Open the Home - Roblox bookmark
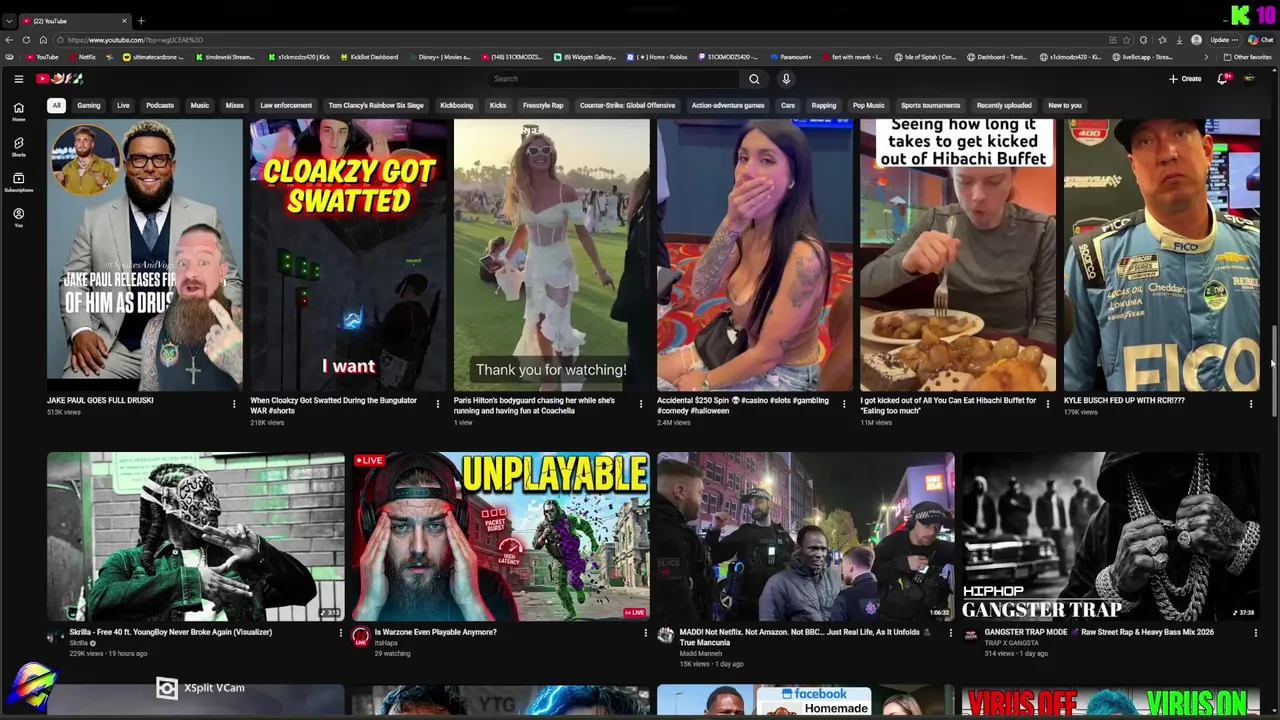Screen dimensions: 1280x720 point(657,57)
